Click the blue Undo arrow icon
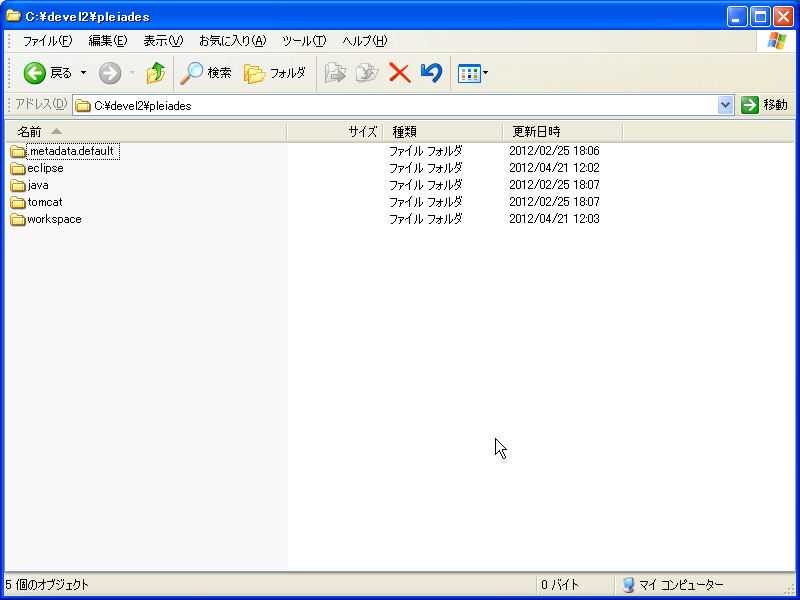The image size is (800, 600). 431,73
